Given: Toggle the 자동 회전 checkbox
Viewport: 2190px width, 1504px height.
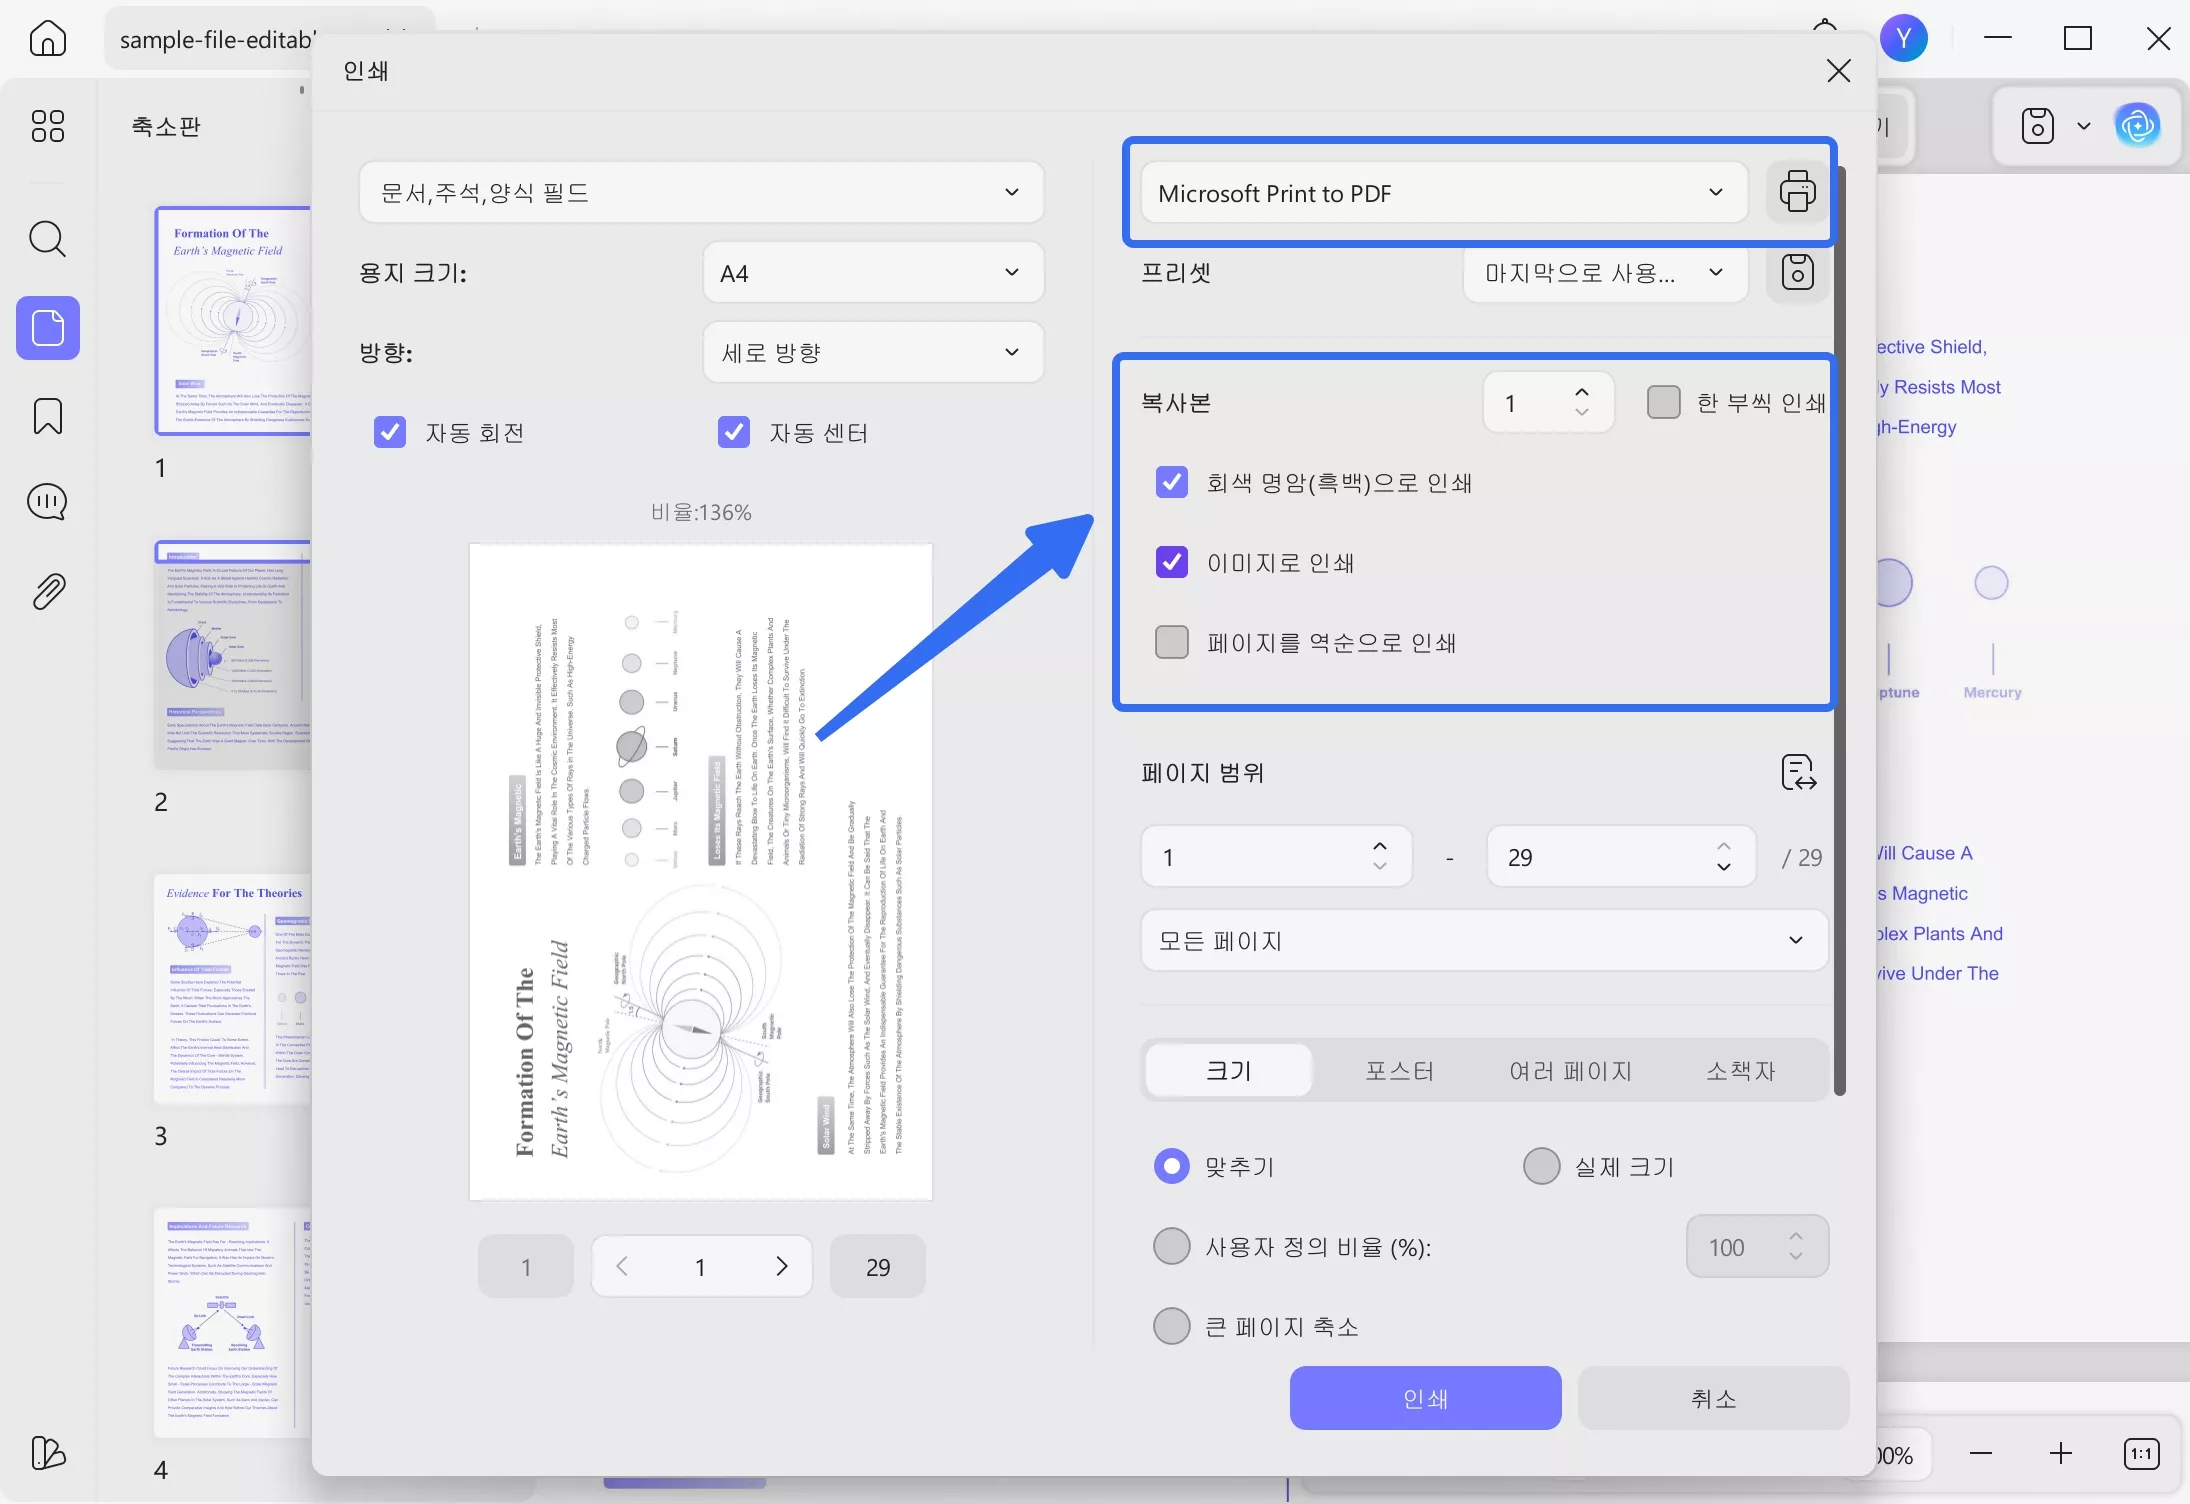Looking at the screenshot, I should pos(390,432).
